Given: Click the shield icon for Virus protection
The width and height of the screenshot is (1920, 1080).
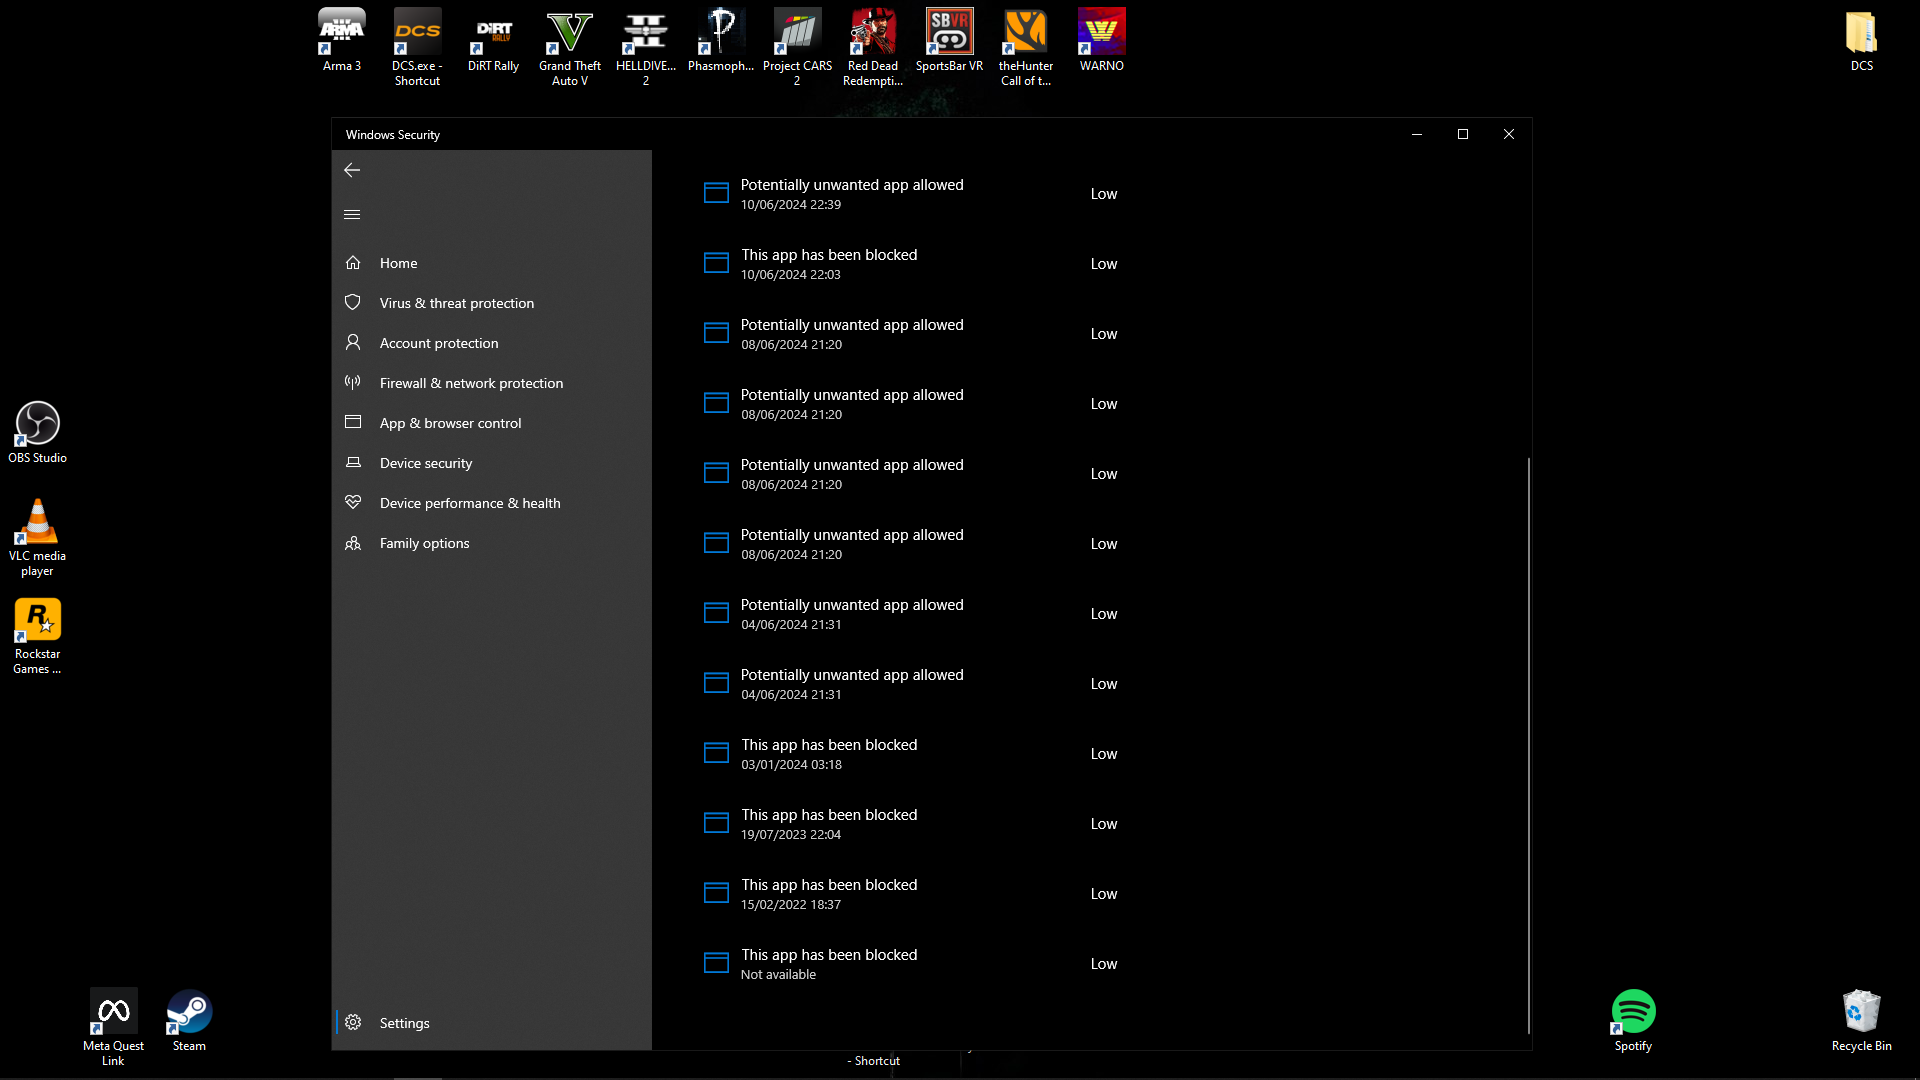Looking at the screenshot, I should pos(353,302).
